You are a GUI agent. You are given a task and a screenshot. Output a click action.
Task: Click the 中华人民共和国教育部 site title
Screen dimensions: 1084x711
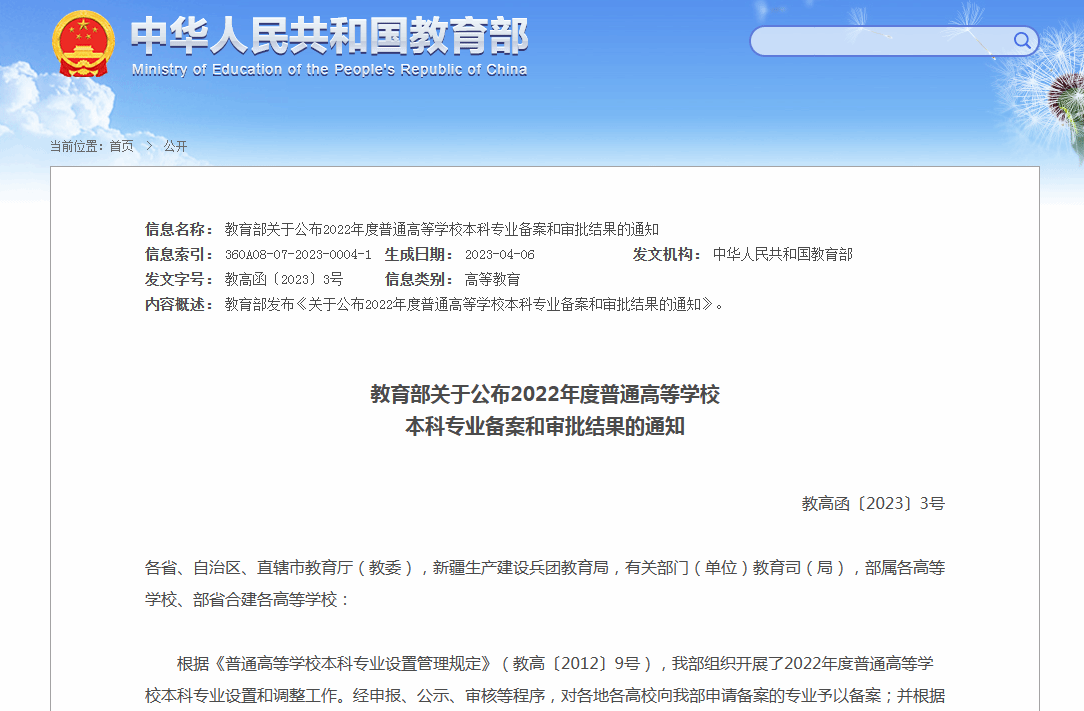click(329, 37)
